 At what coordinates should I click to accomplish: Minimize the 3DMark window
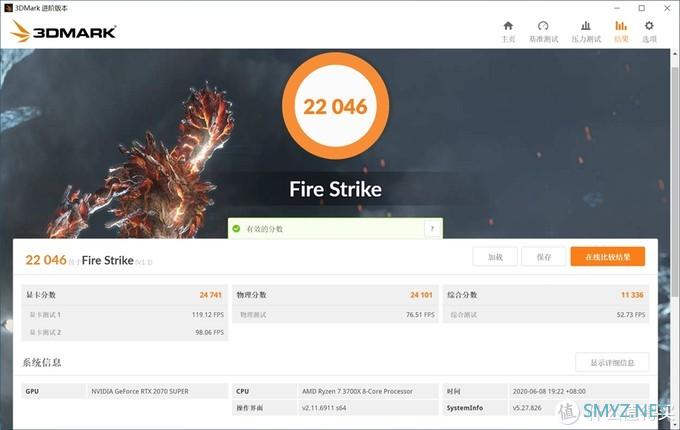click(x=617, y=8)
